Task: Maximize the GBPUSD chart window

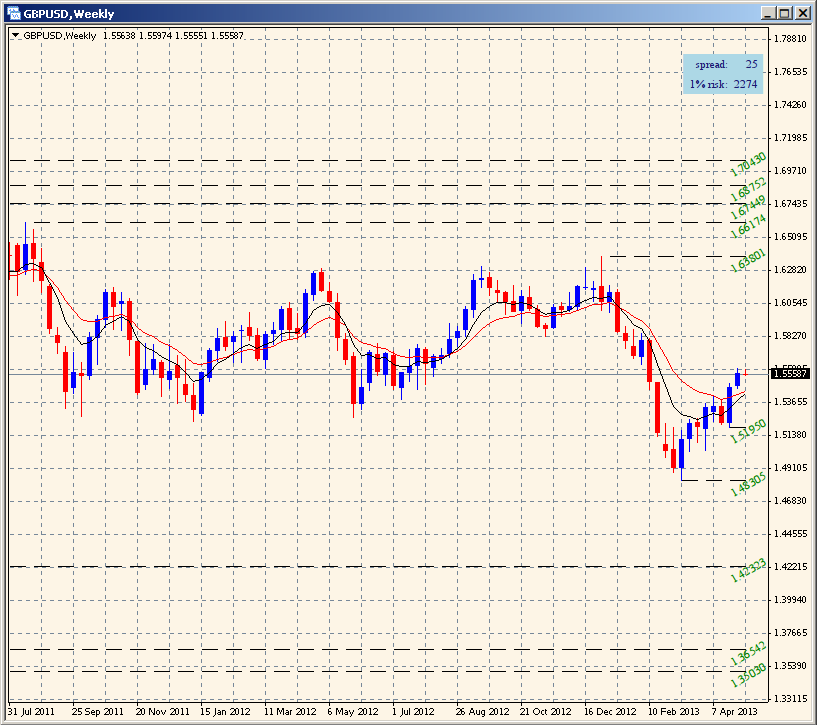Action: tap(784, 13)
